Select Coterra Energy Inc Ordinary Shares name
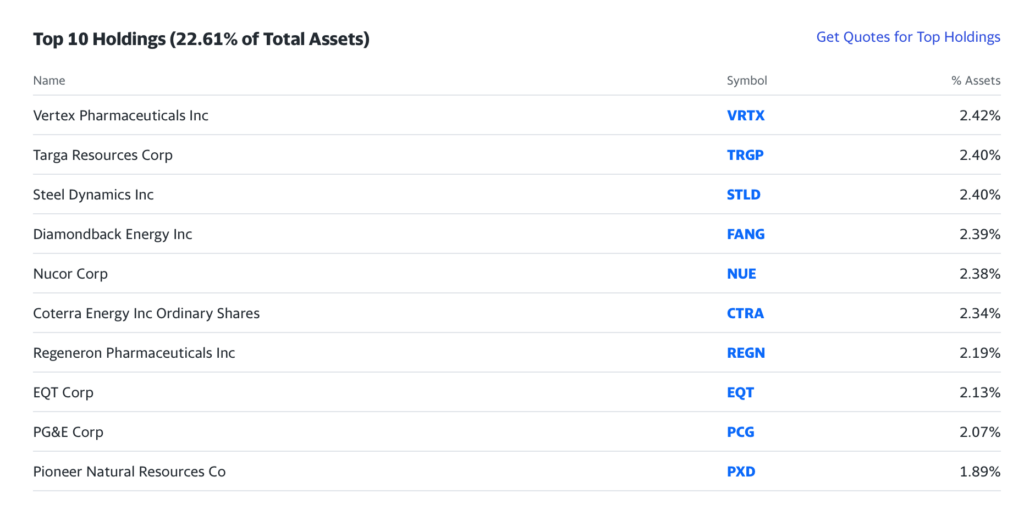This screenshot has height=521, width=1024. point(146,313)
